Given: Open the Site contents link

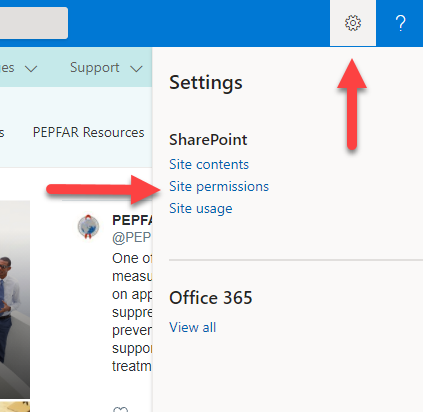Looking at the screenshot, I should coord(209,164).
